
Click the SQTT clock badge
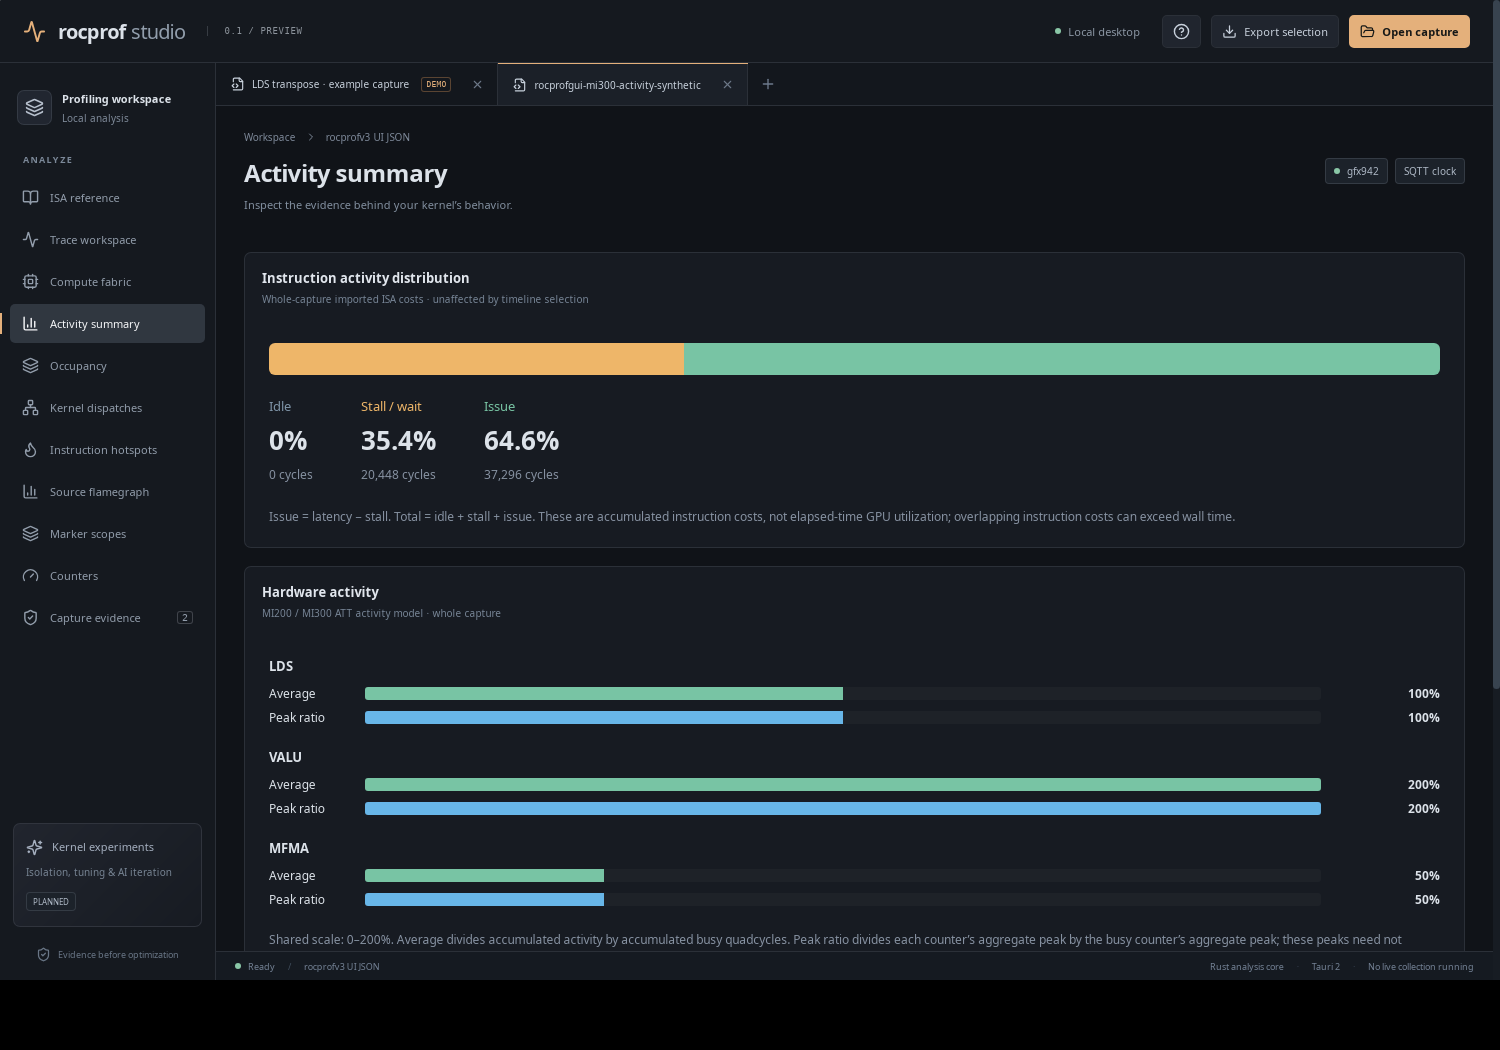(1430, 171)
